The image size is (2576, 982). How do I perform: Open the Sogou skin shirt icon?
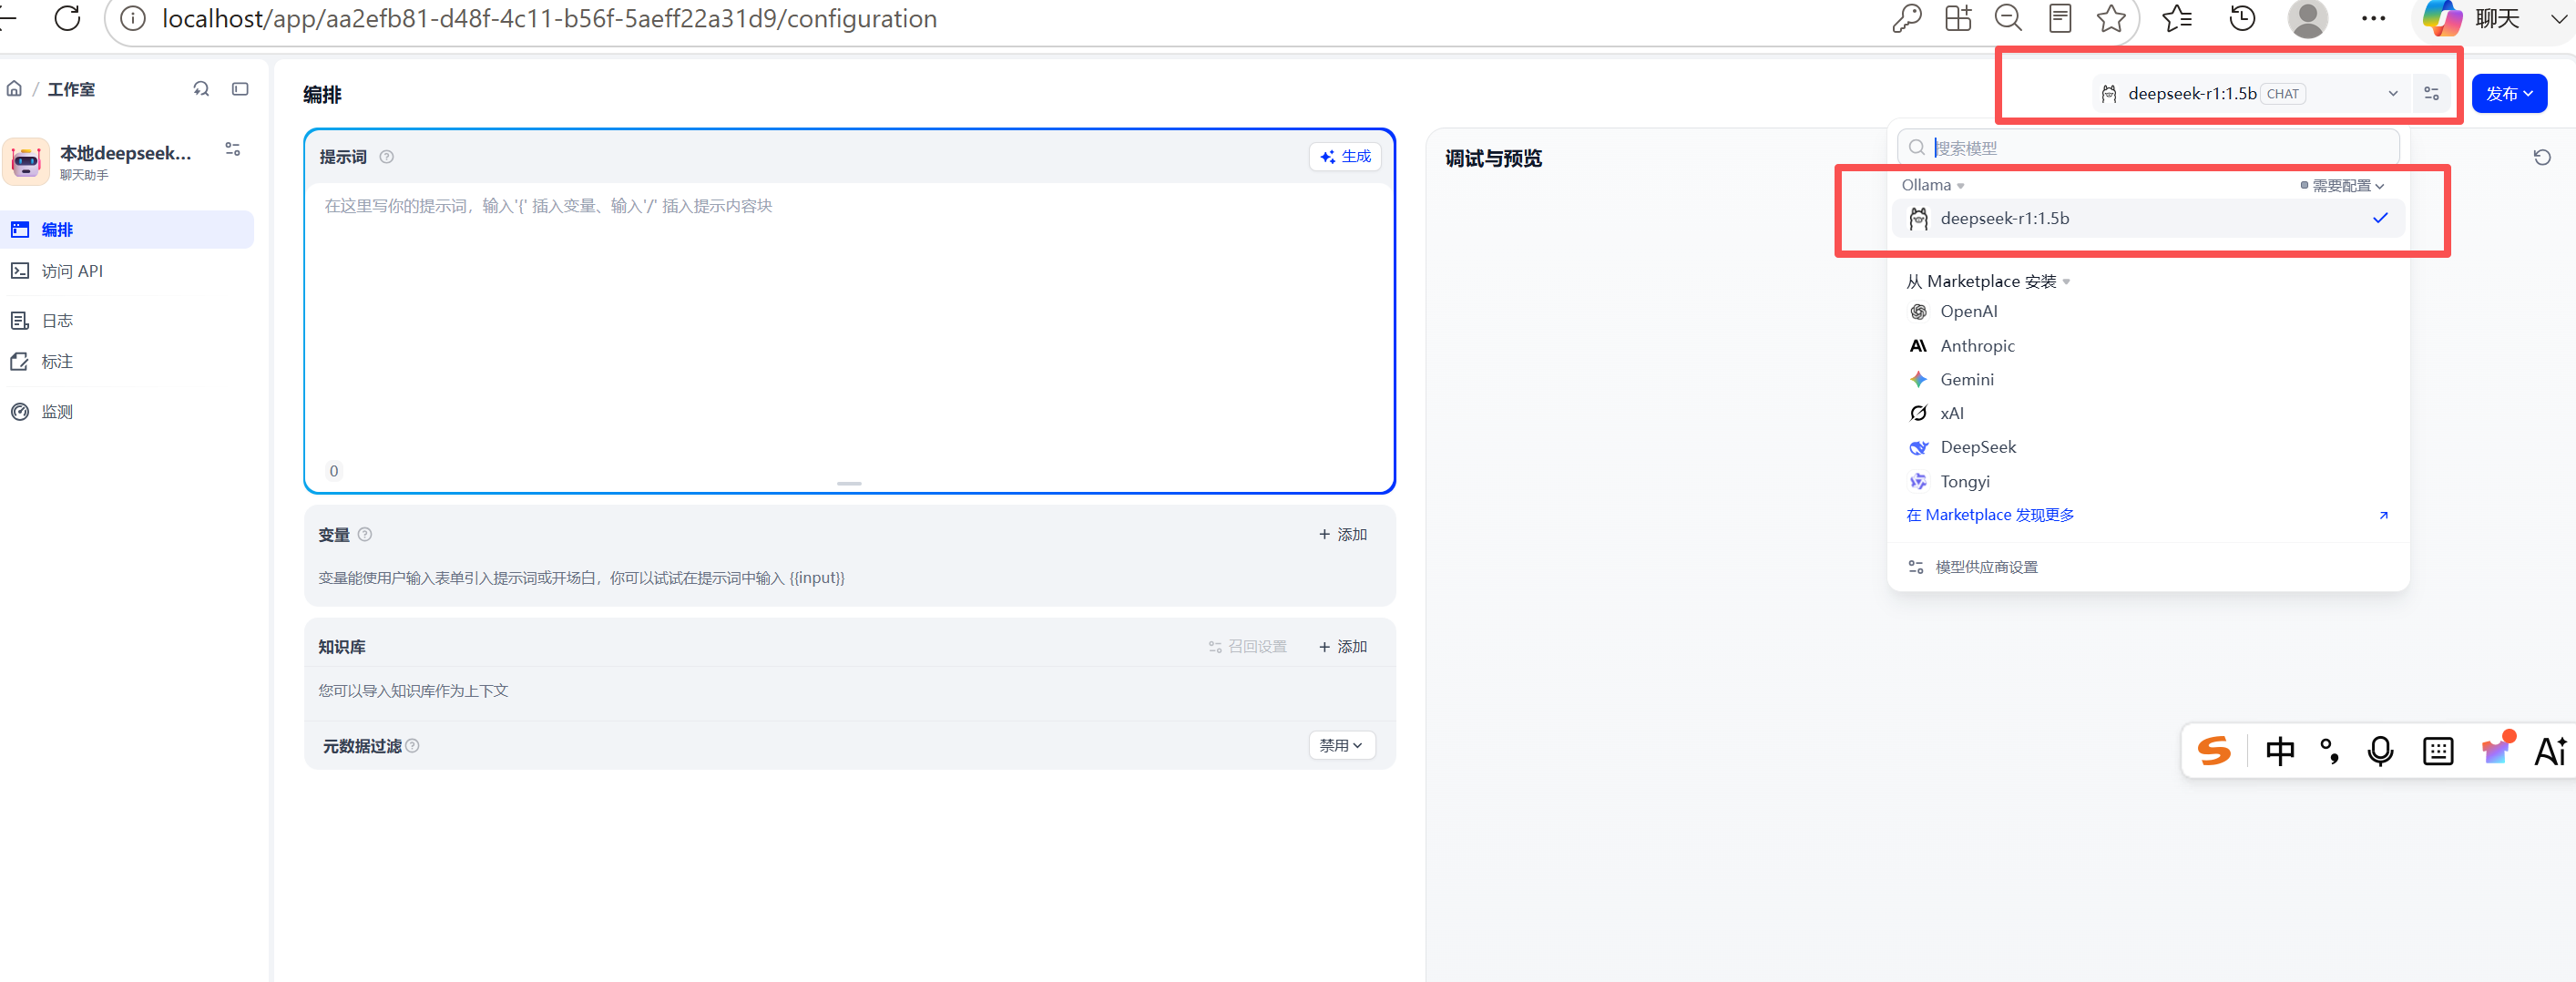click(2496, 748)
